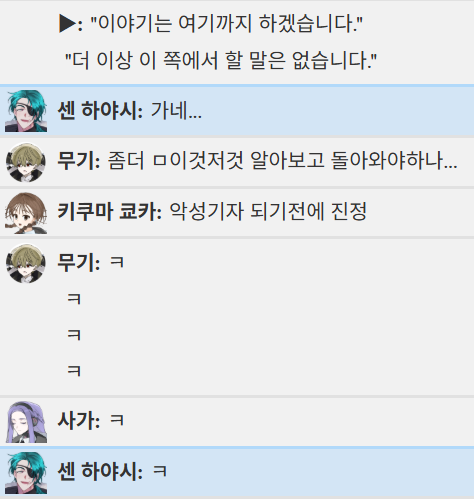The image size is (474, 499).
Task: Click the sender name "키쿠마 쿄카"
Action: click(109, 212)
